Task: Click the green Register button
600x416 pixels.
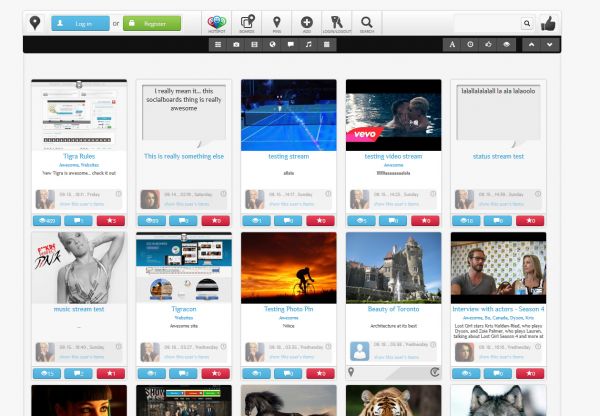Action: (x=152, y=23)
